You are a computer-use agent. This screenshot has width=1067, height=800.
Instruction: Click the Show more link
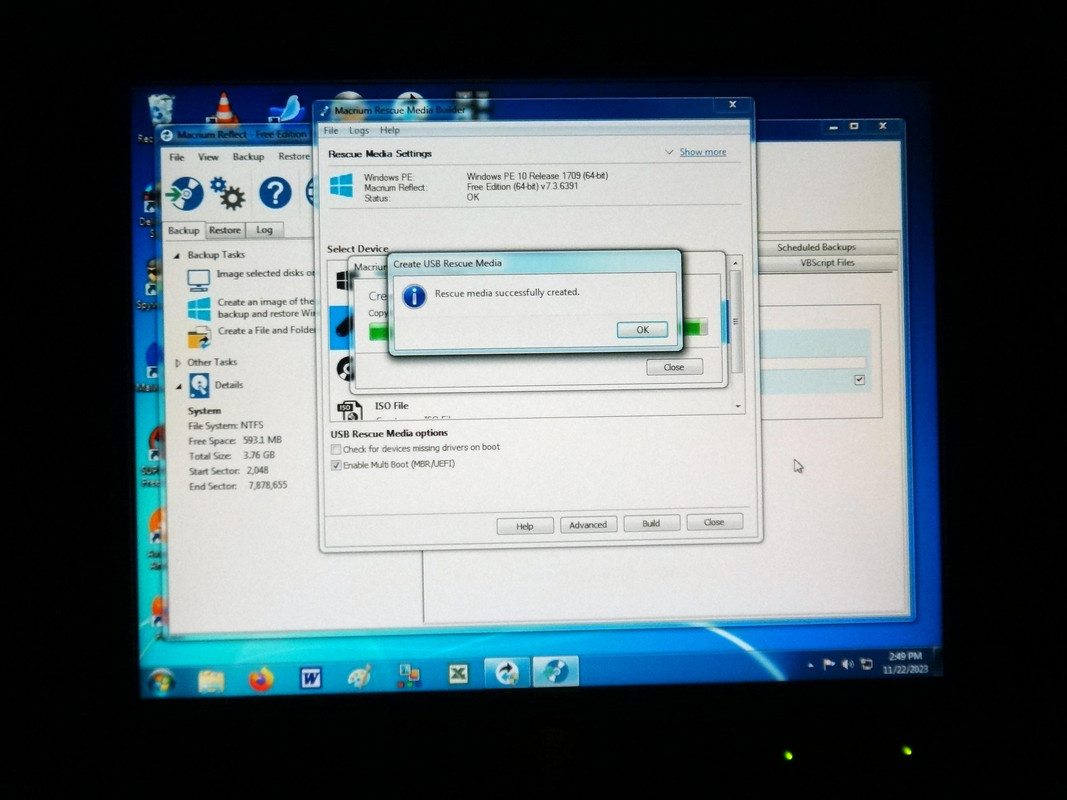click(x=702, y=152)
